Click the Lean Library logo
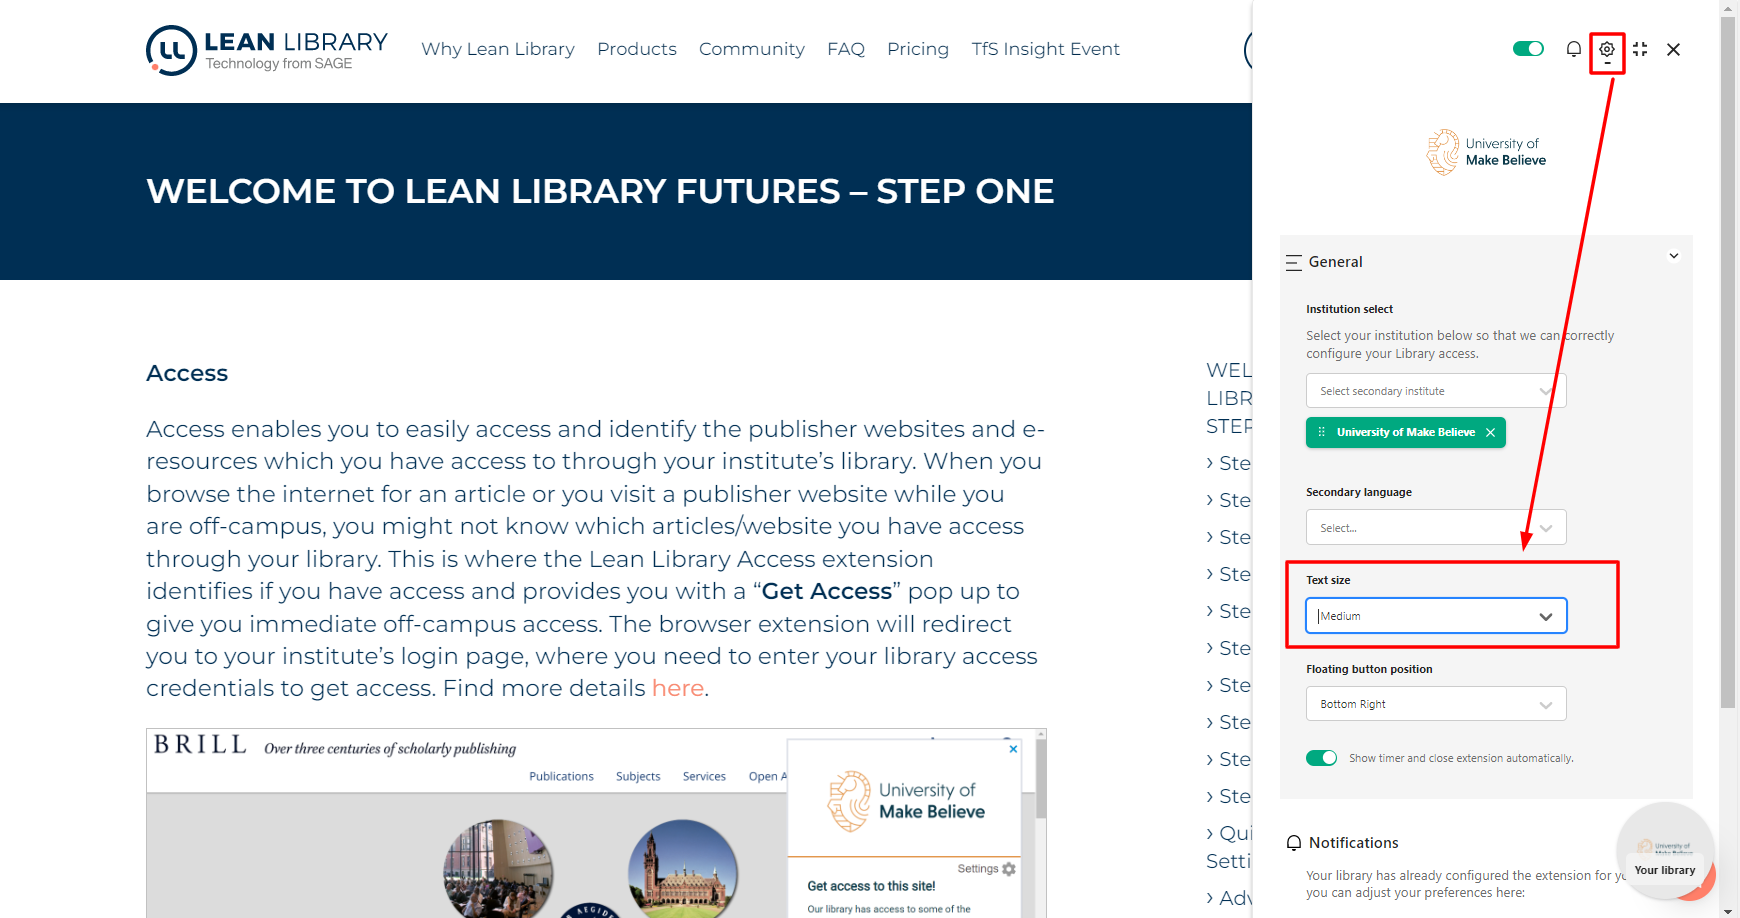Screen dimensions: 1740x918 pyautogui.click(x=267, y=50)
